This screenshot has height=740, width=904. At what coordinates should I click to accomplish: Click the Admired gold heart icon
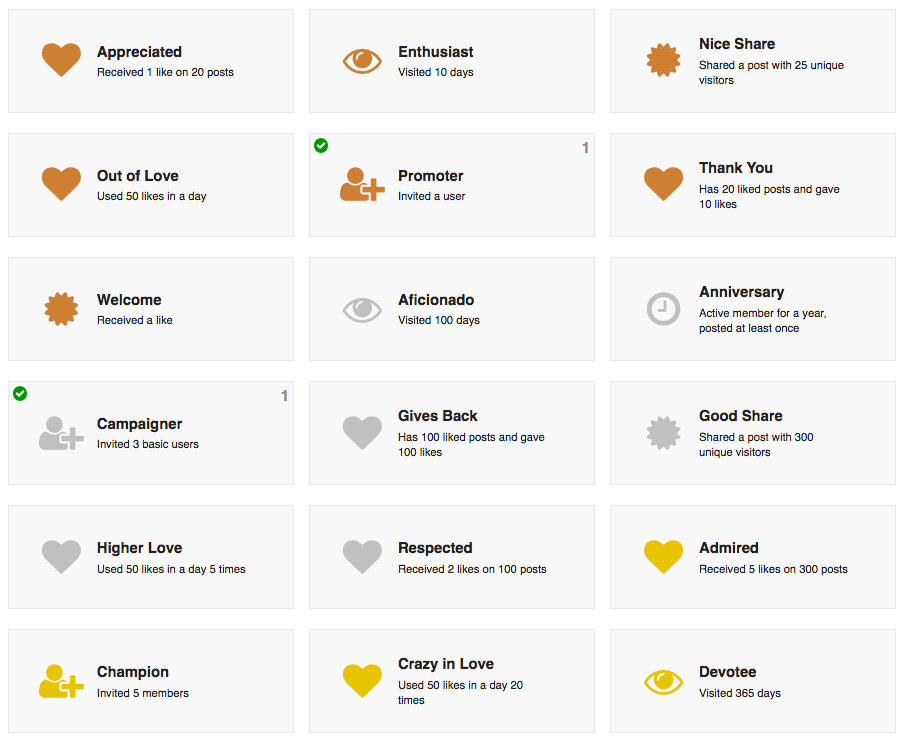pyautogui.click(x=663, y=557)
